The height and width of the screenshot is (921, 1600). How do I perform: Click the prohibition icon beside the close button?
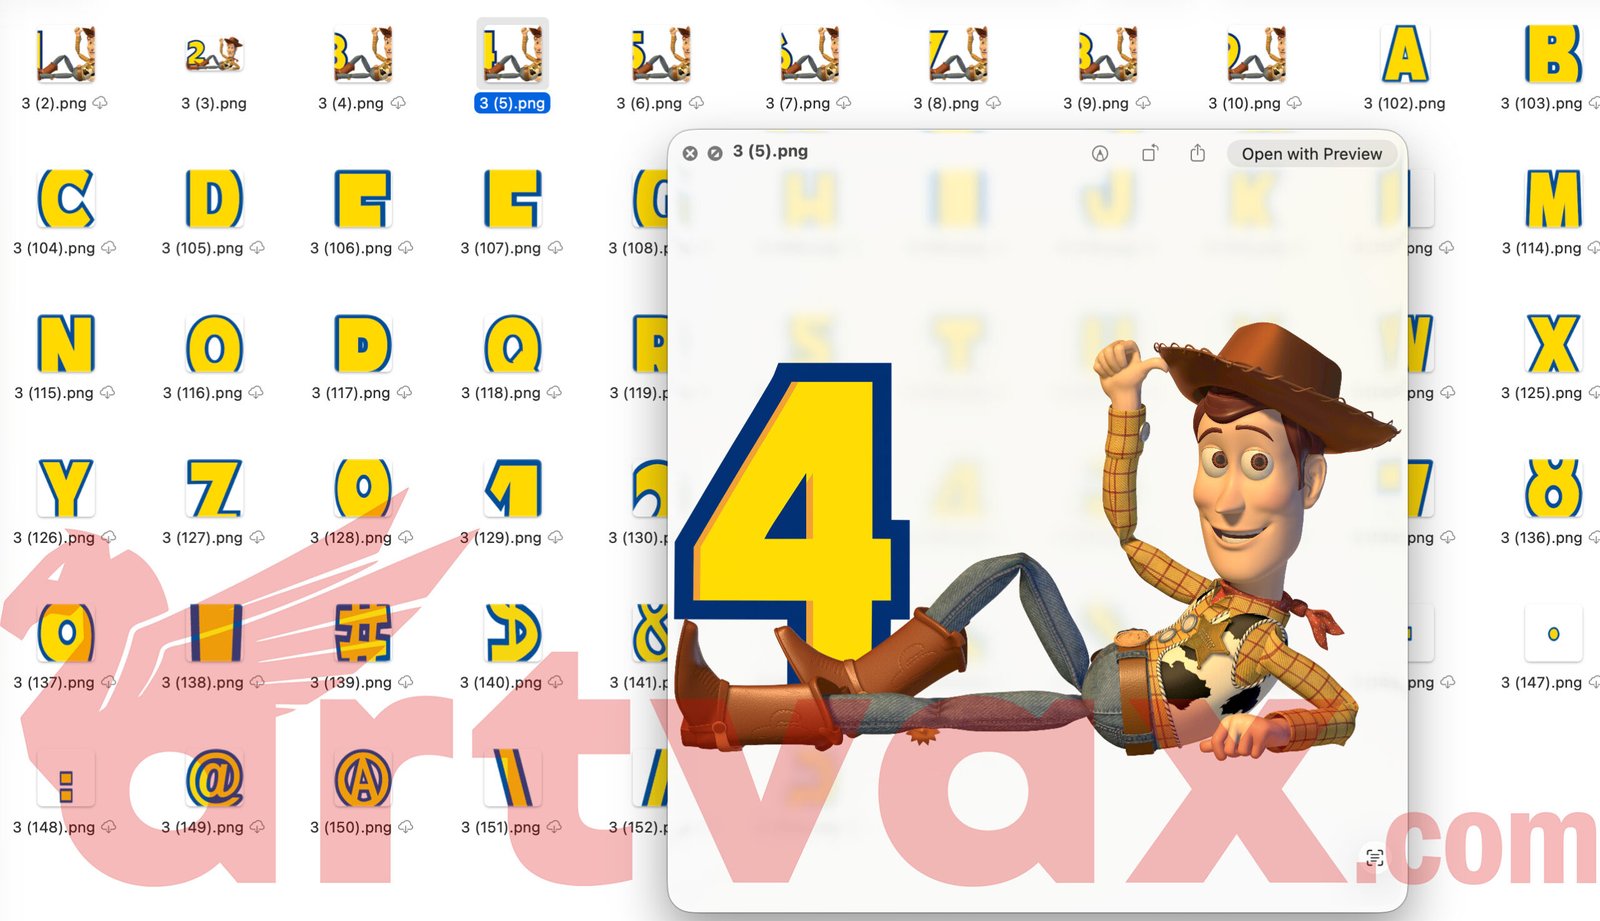[x=713, y=152]
